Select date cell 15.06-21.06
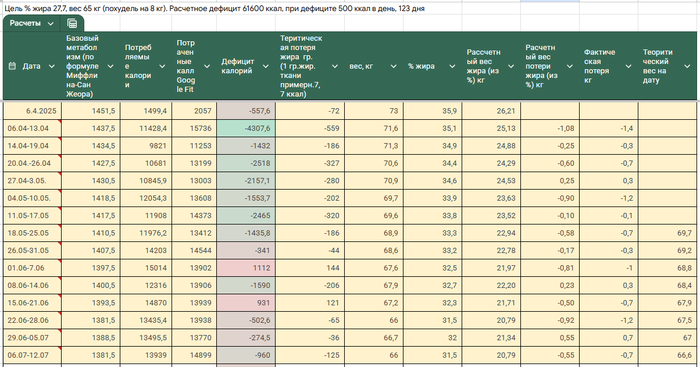 tap(33, 303)
